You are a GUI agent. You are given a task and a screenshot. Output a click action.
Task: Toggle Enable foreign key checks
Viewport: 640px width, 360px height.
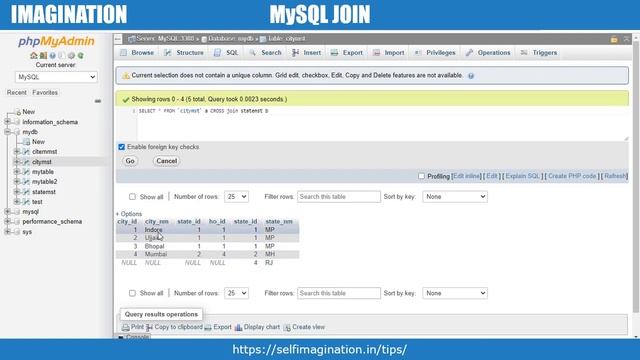pyautogui.click(x=122, y=147)
